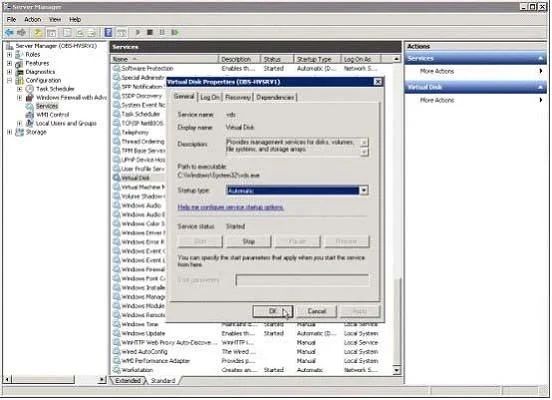Click the Stop Service square toolbar icon

pyautogui.click(x=150, y=33)
